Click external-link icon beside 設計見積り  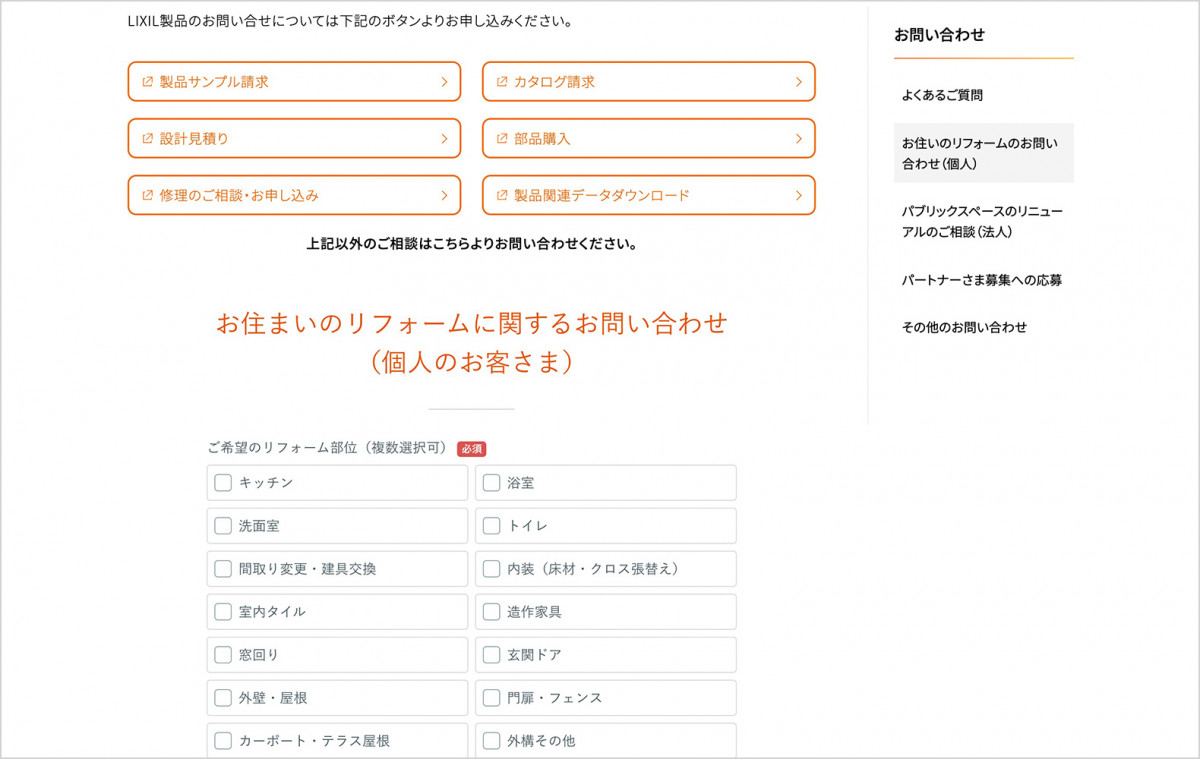tap(147, 139)
